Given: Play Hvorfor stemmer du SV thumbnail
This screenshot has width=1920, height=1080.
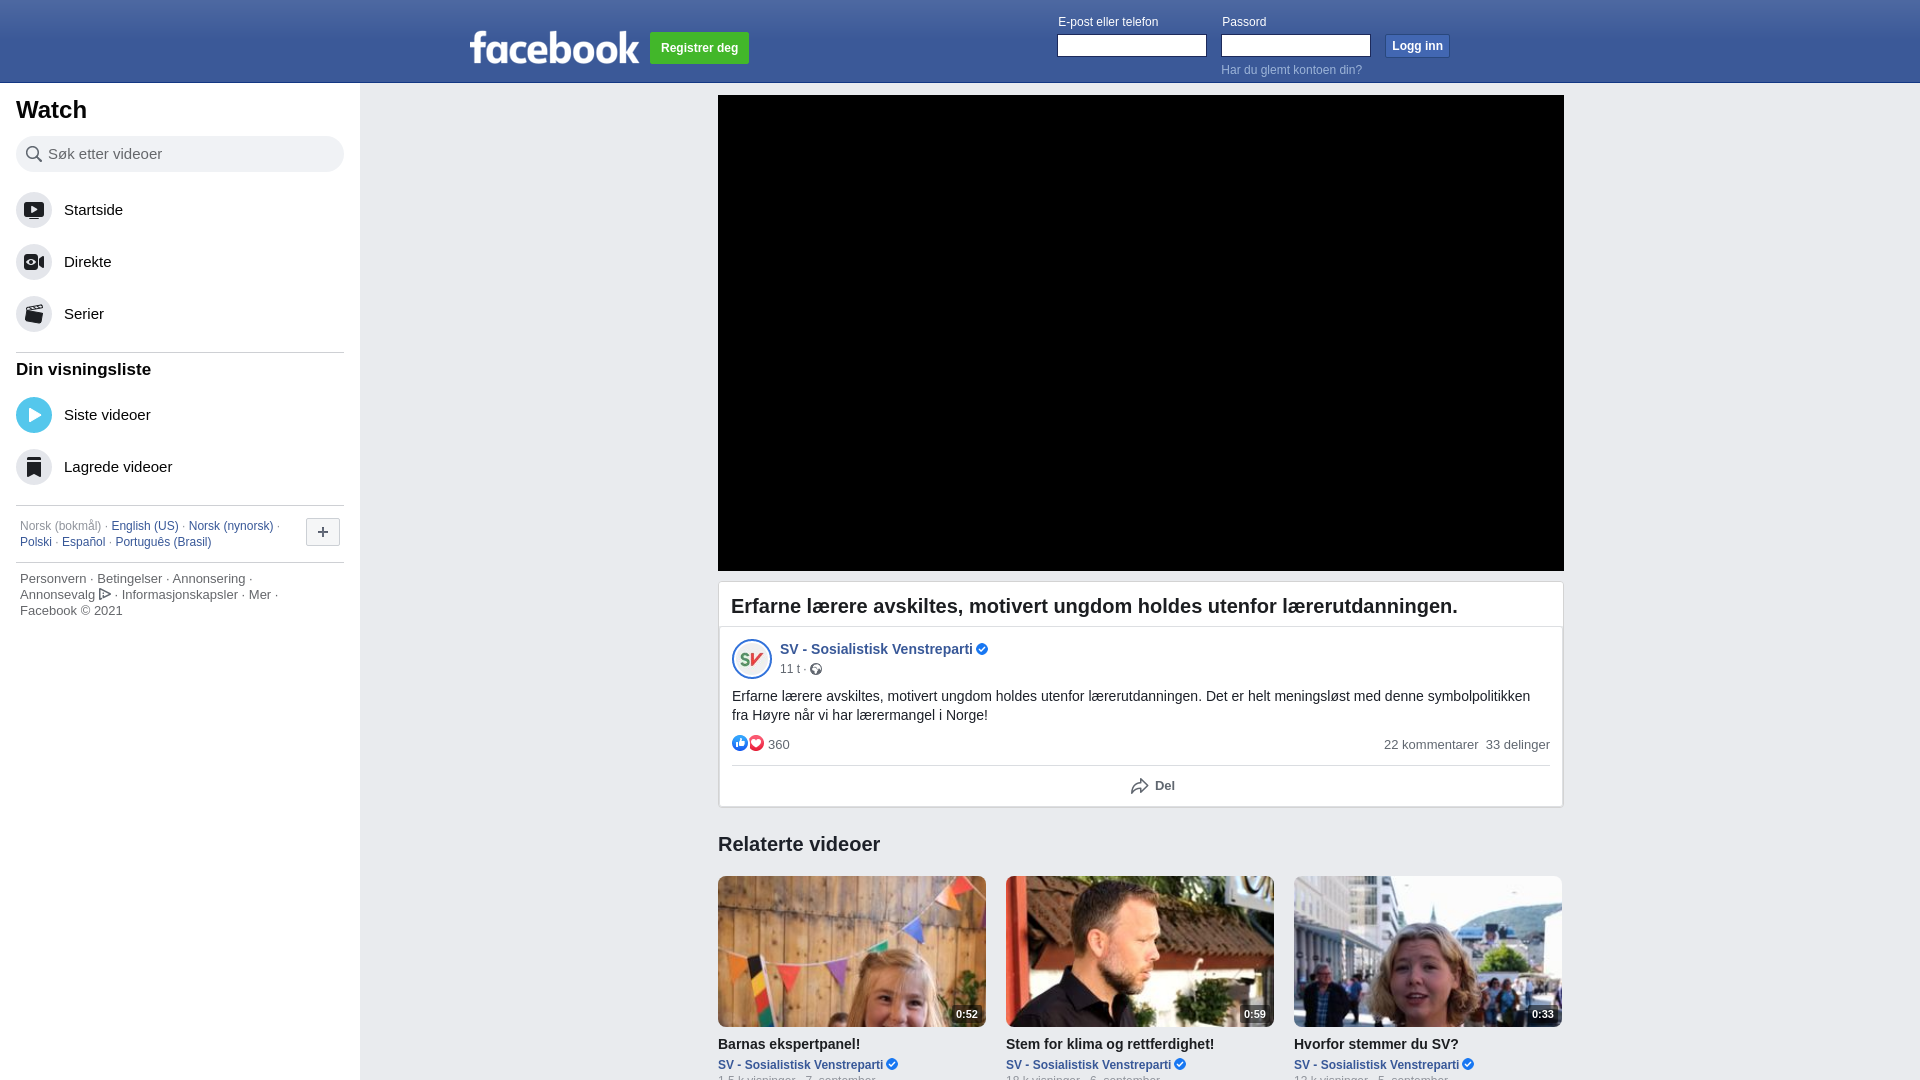Looking at the screenshot, I should click(x=1428, y=951).
